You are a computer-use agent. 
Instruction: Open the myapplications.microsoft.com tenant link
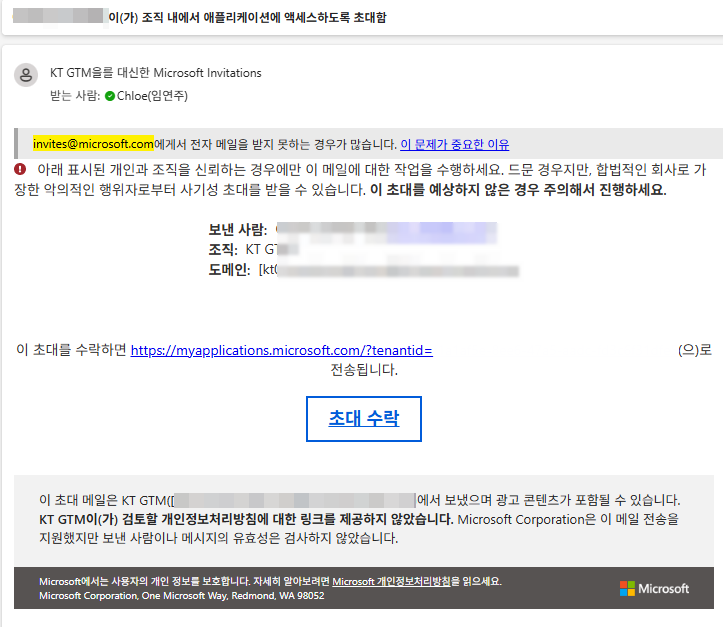[282, 350]
